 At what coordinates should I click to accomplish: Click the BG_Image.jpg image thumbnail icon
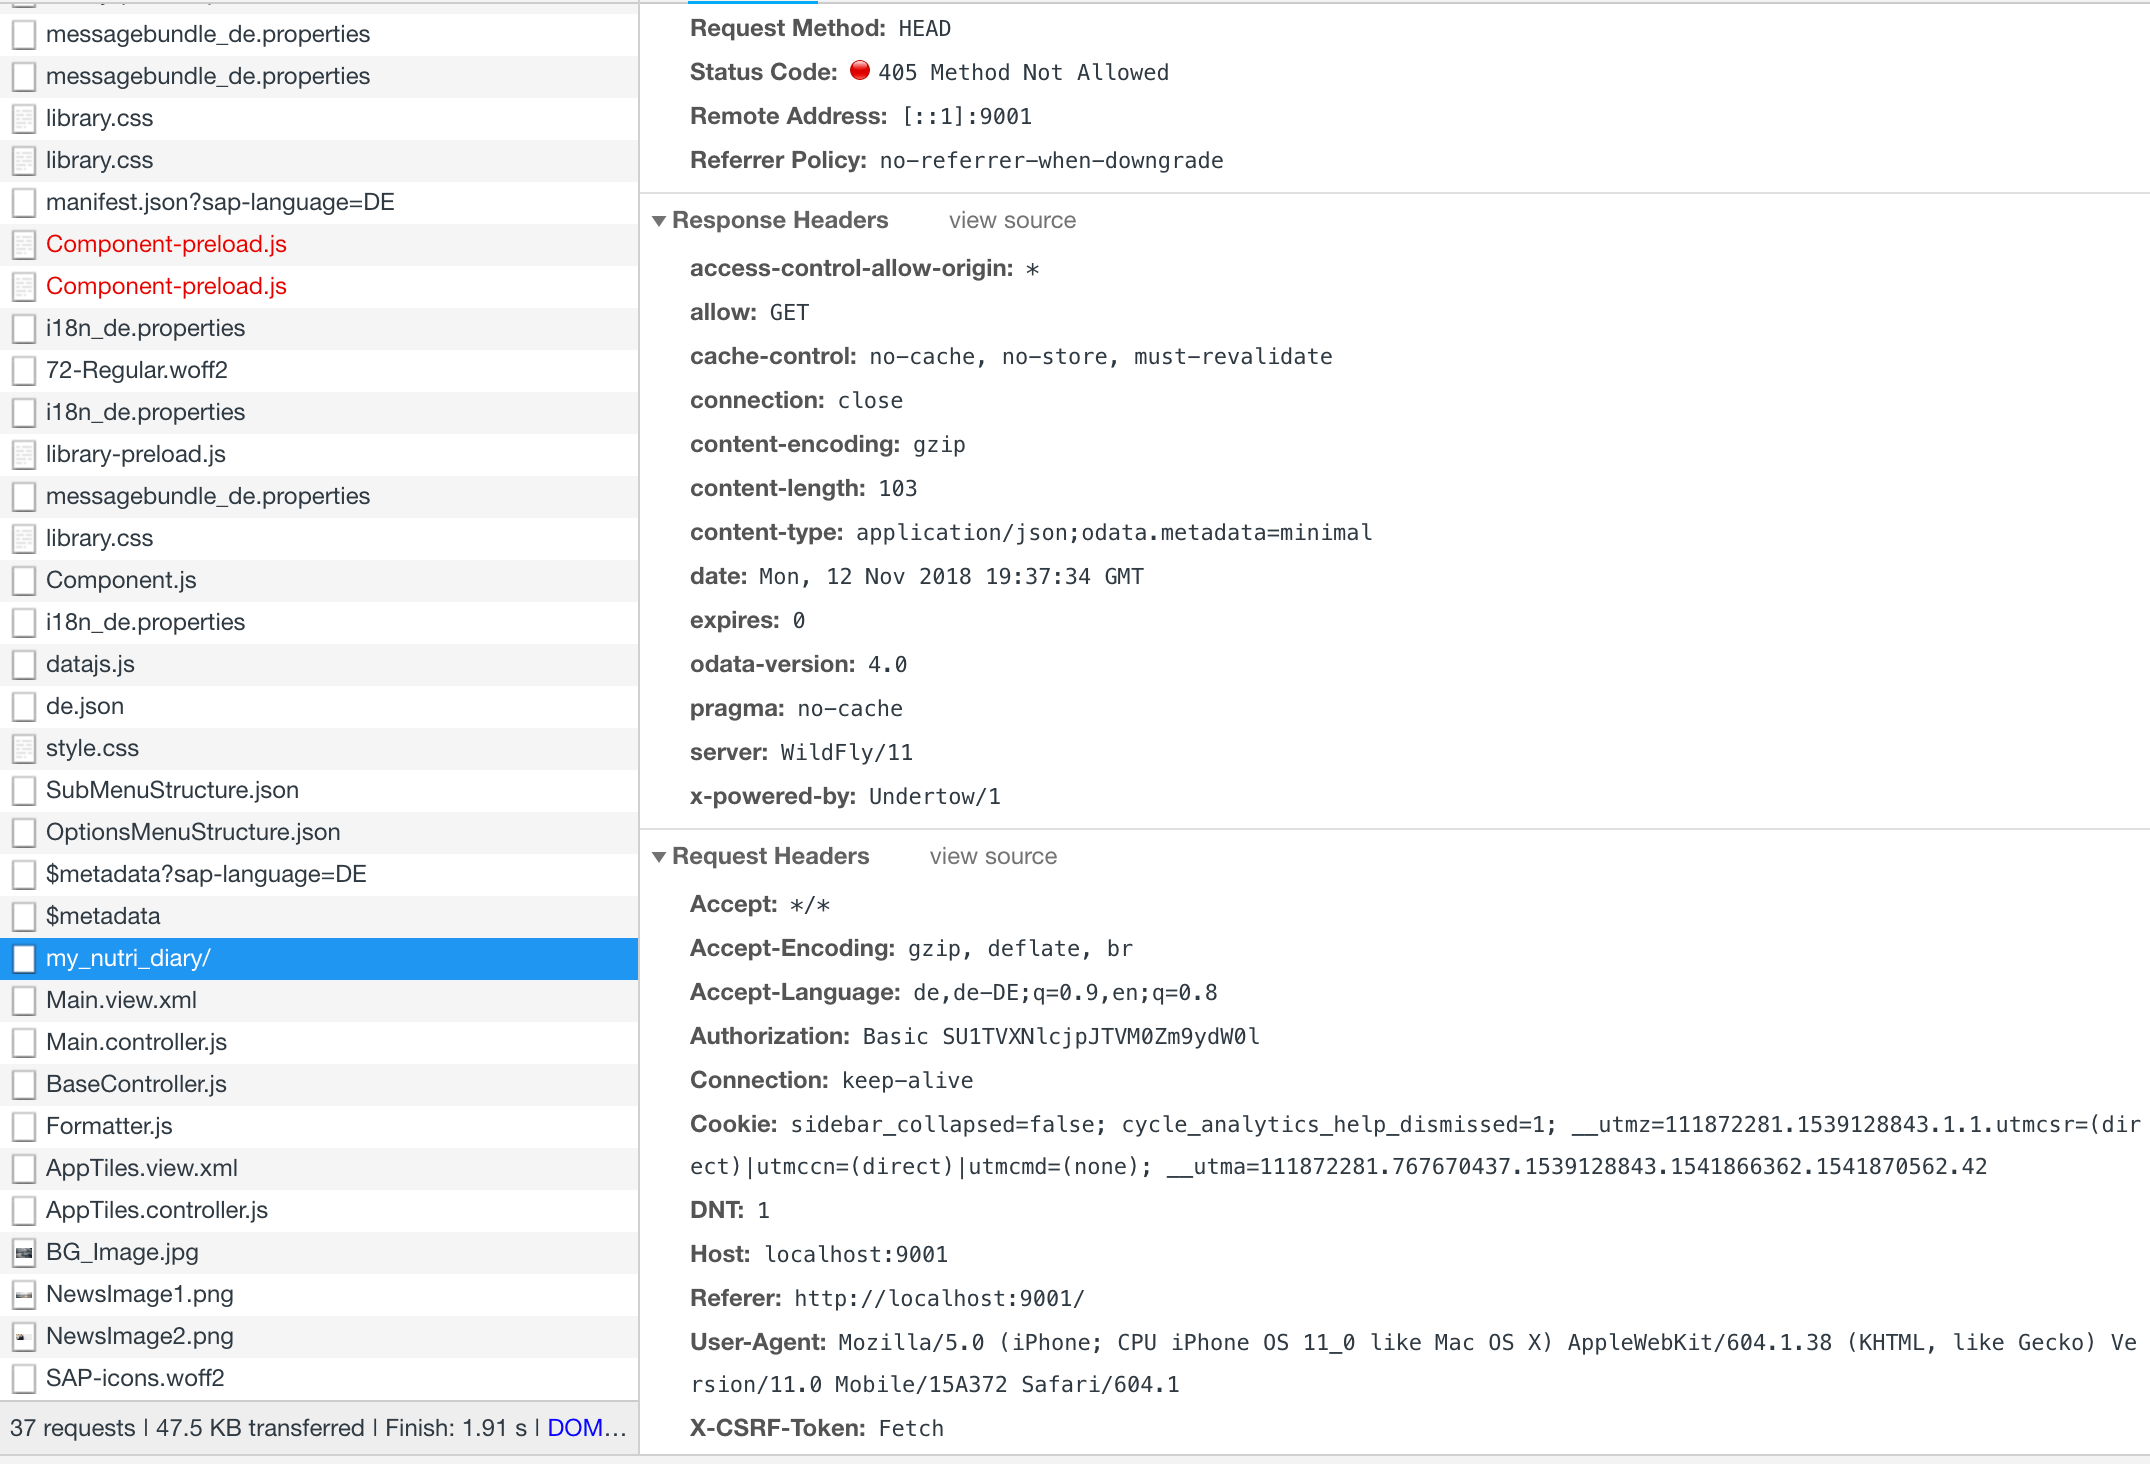coord(24,1252)
